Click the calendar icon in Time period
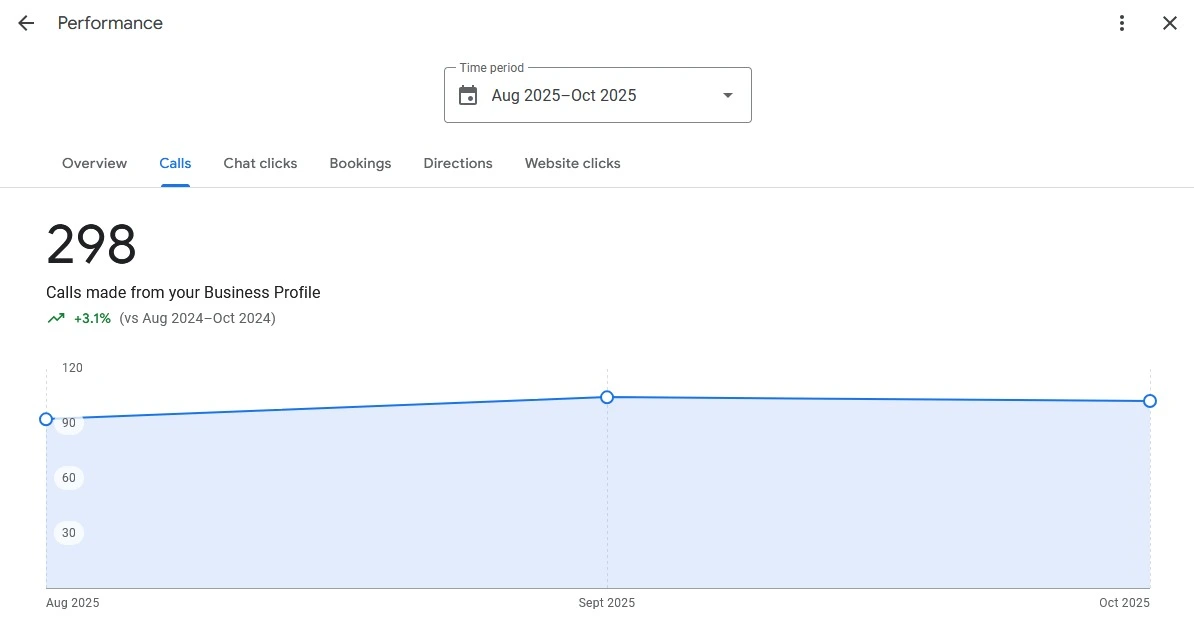 (x=468, y=95)
